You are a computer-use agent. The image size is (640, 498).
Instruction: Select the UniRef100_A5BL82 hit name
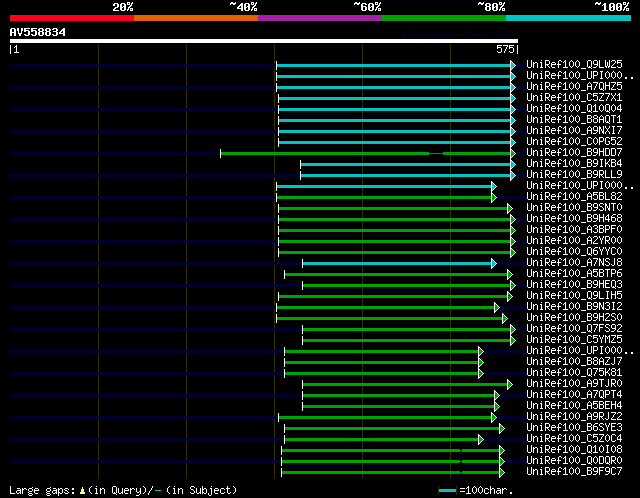(x=574, y=197)
